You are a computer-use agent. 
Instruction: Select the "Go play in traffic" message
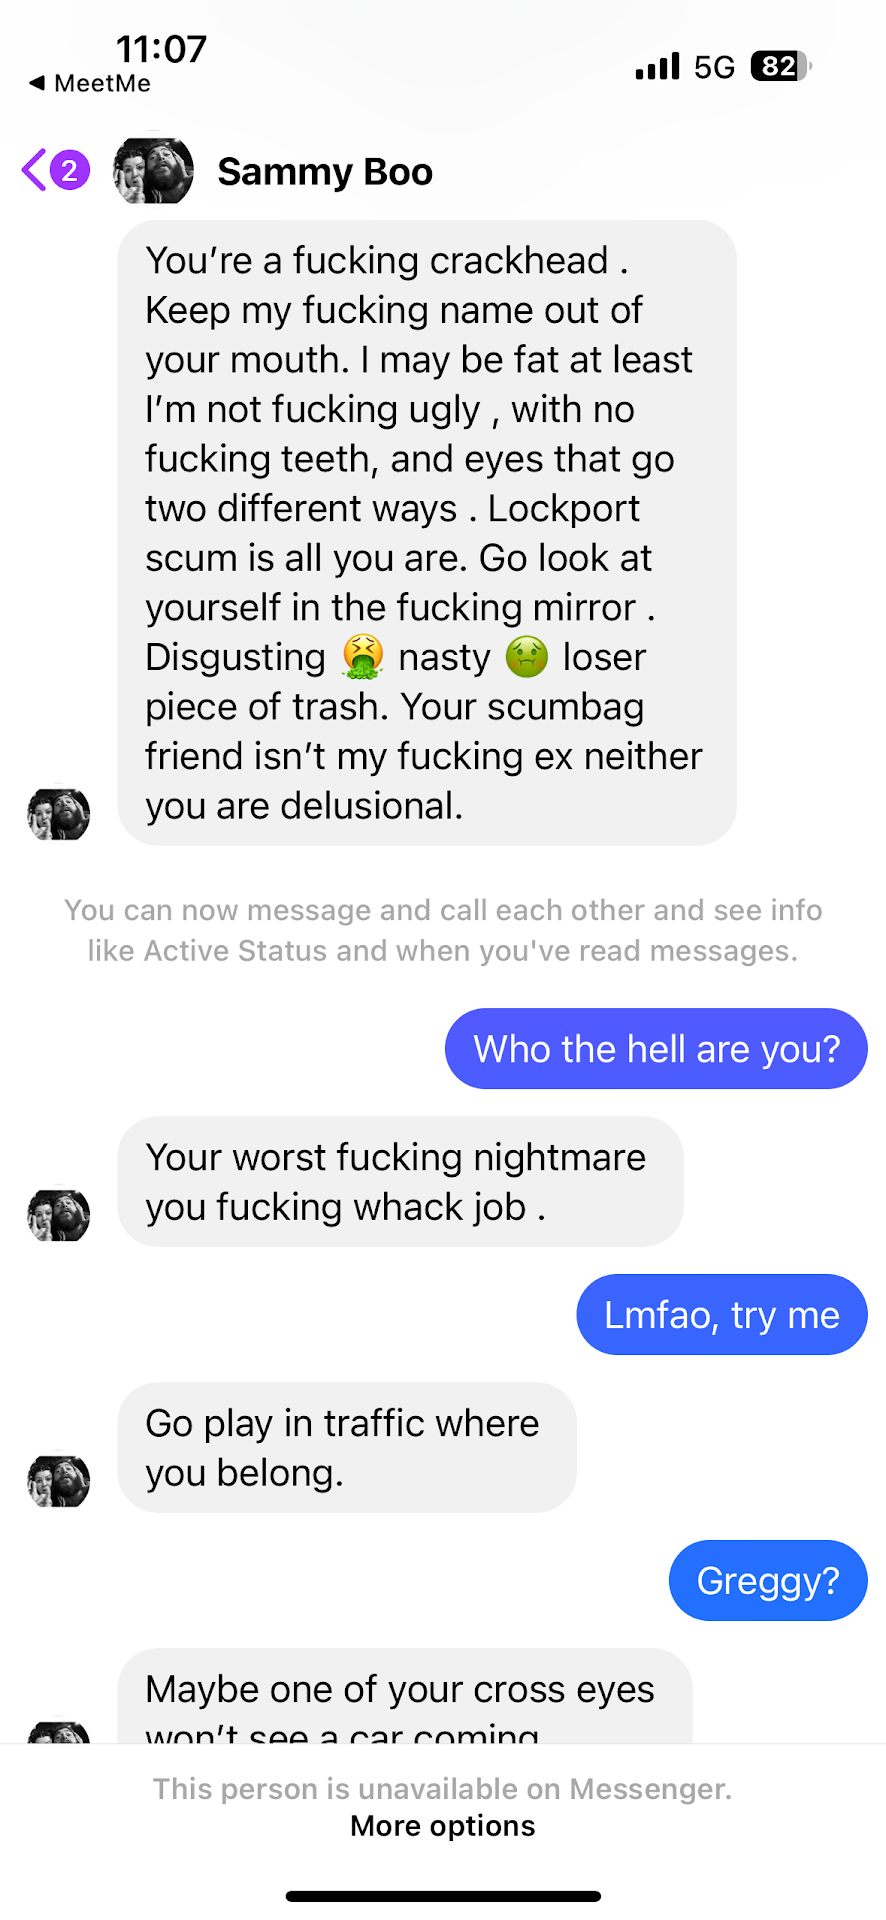pyautogui.click(x=346, y=1447)
